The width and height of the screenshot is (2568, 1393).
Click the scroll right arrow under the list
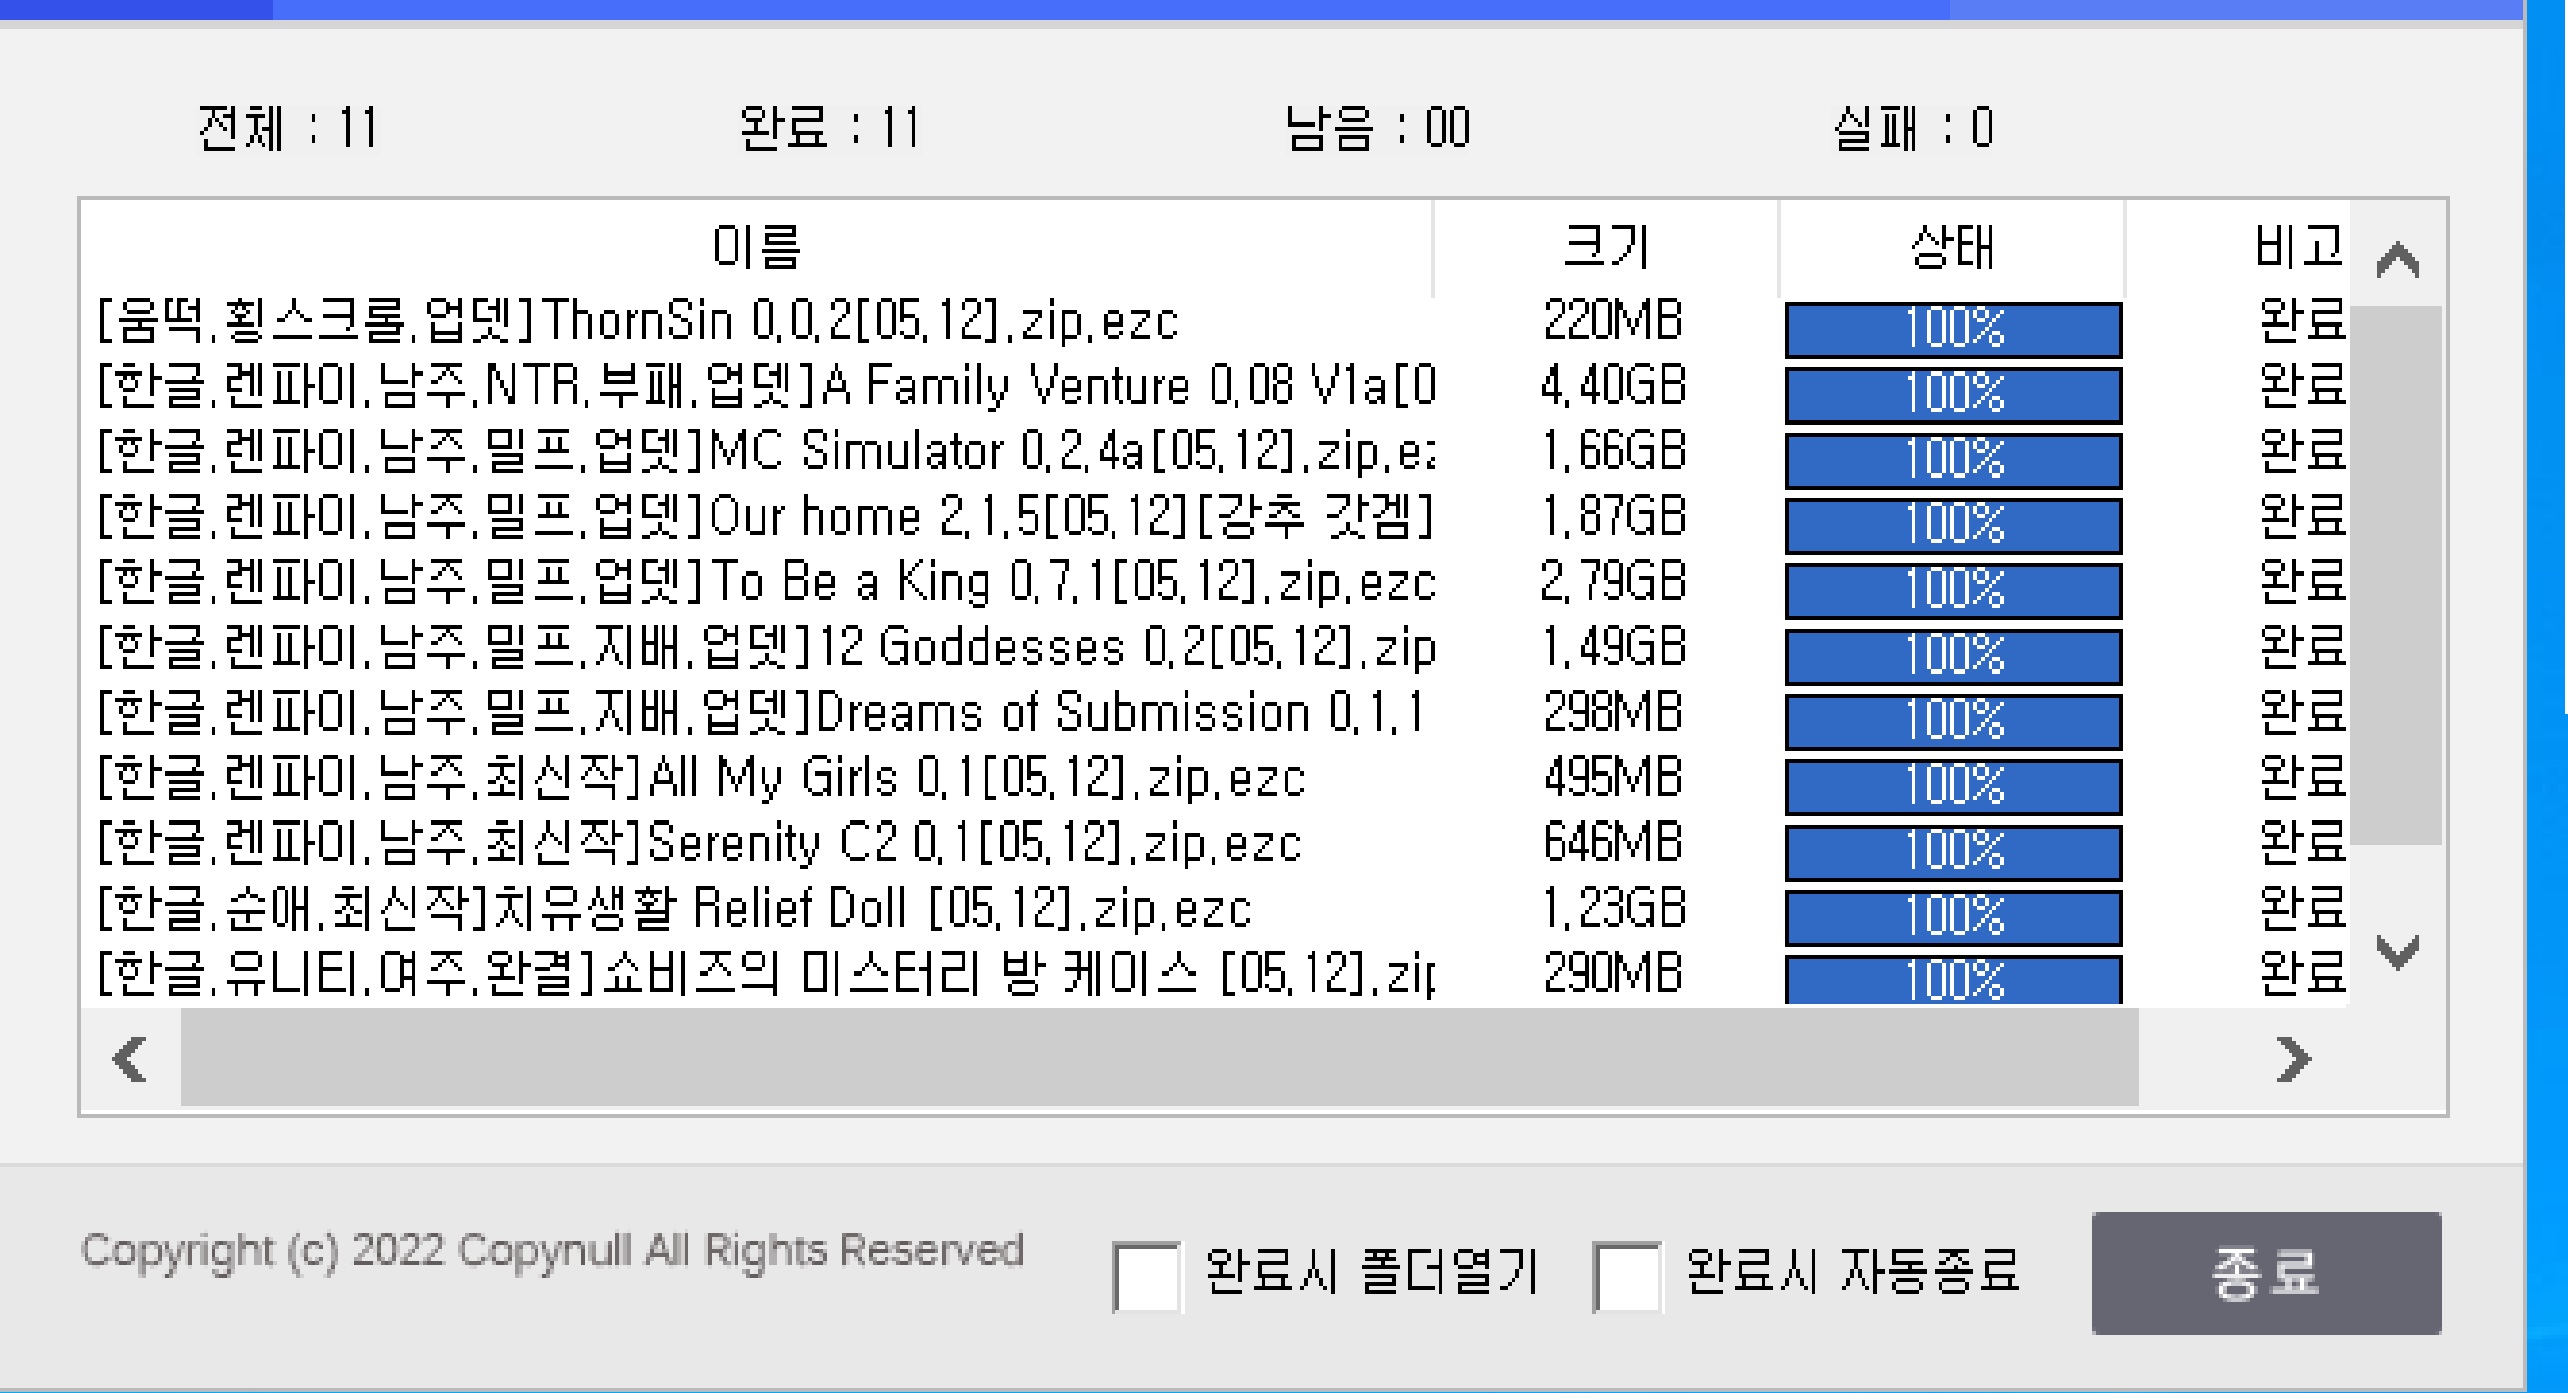pyautogui.click(x=2292, y=1059)
